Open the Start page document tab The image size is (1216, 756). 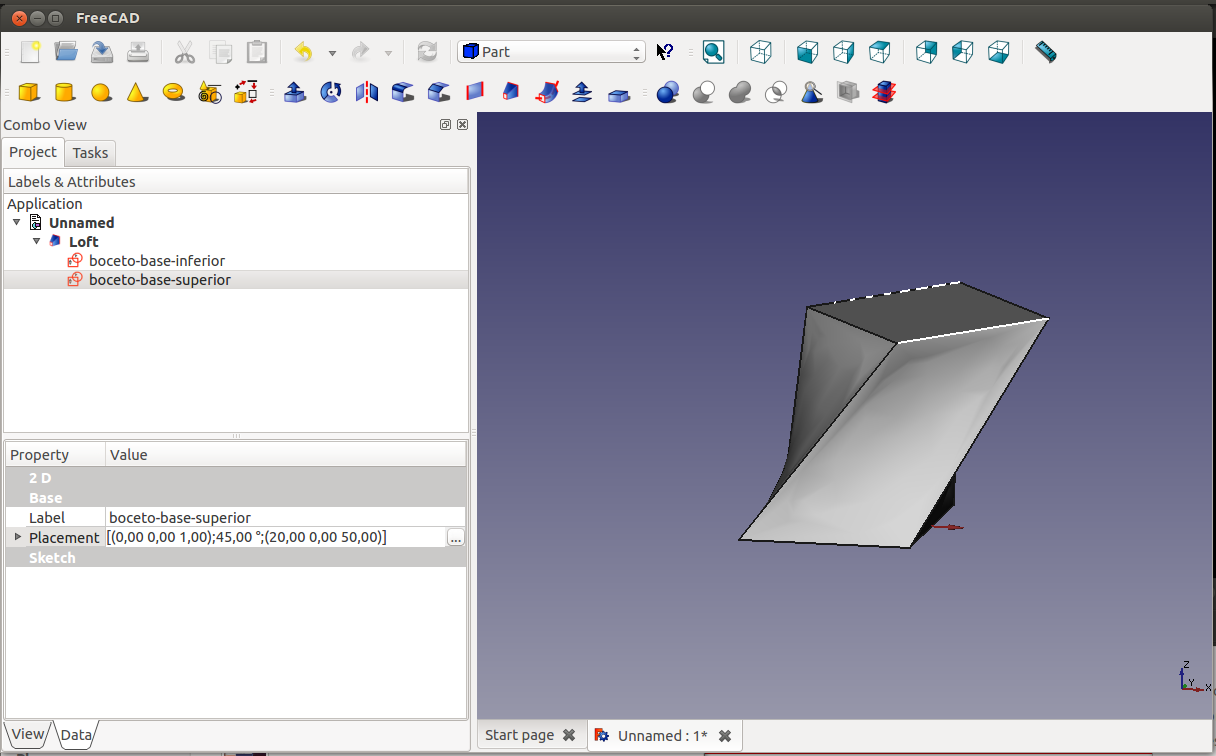pos(519,735)
